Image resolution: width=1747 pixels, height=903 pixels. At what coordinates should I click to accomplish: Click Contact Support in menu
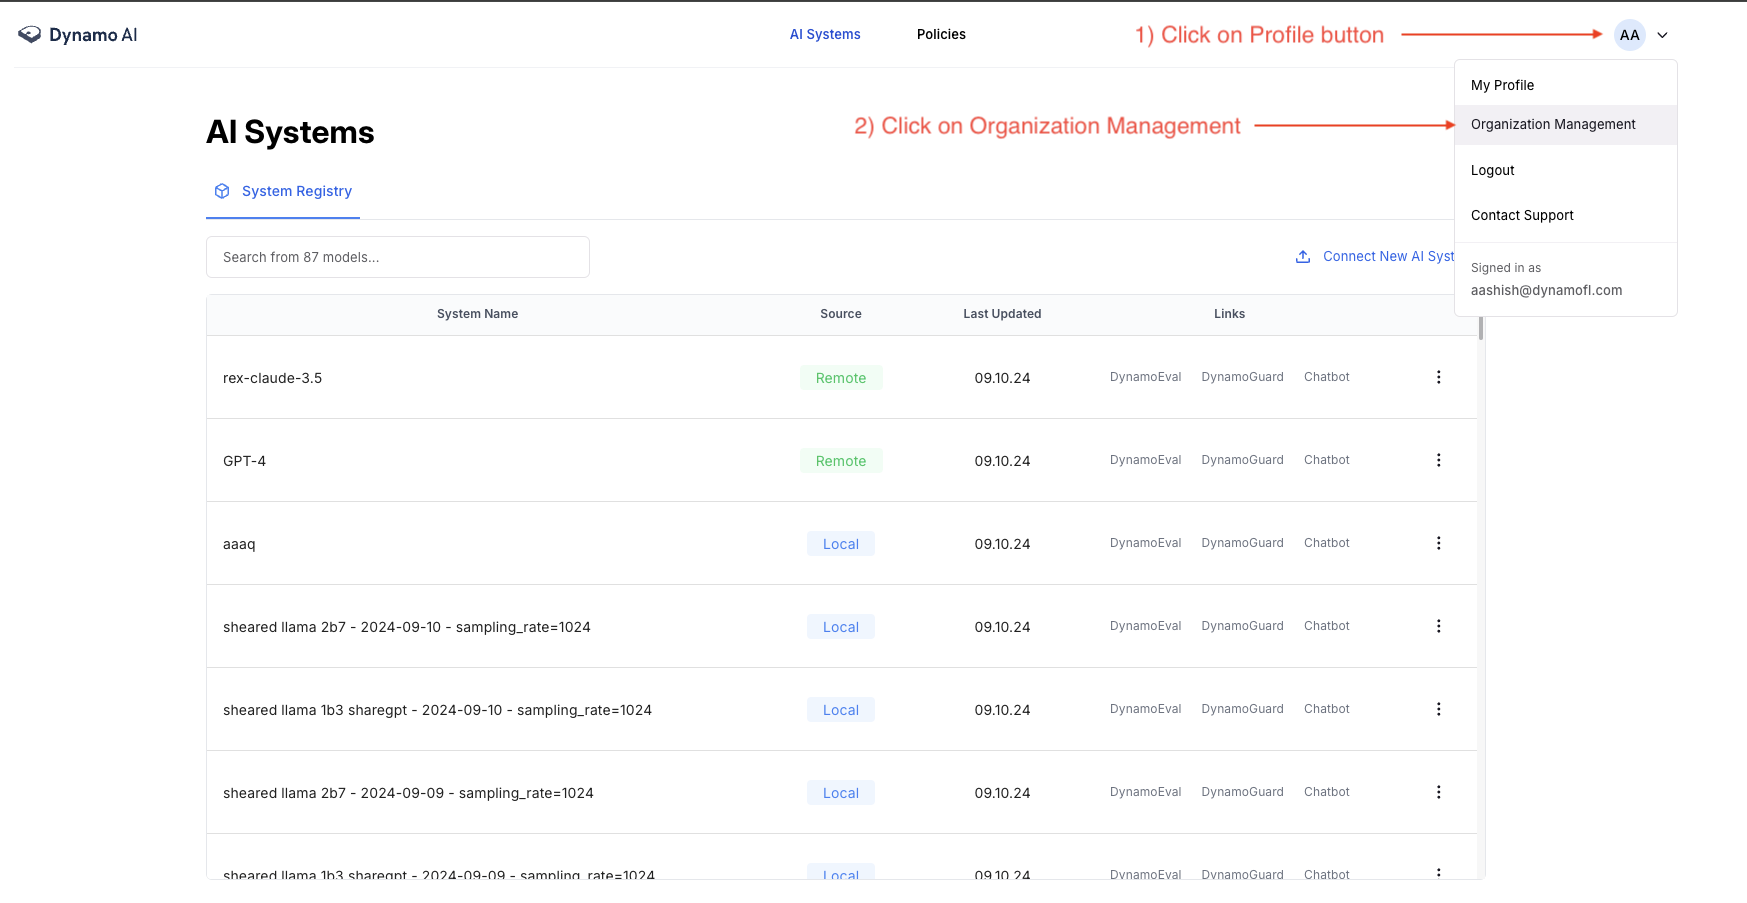point(1522,215)
